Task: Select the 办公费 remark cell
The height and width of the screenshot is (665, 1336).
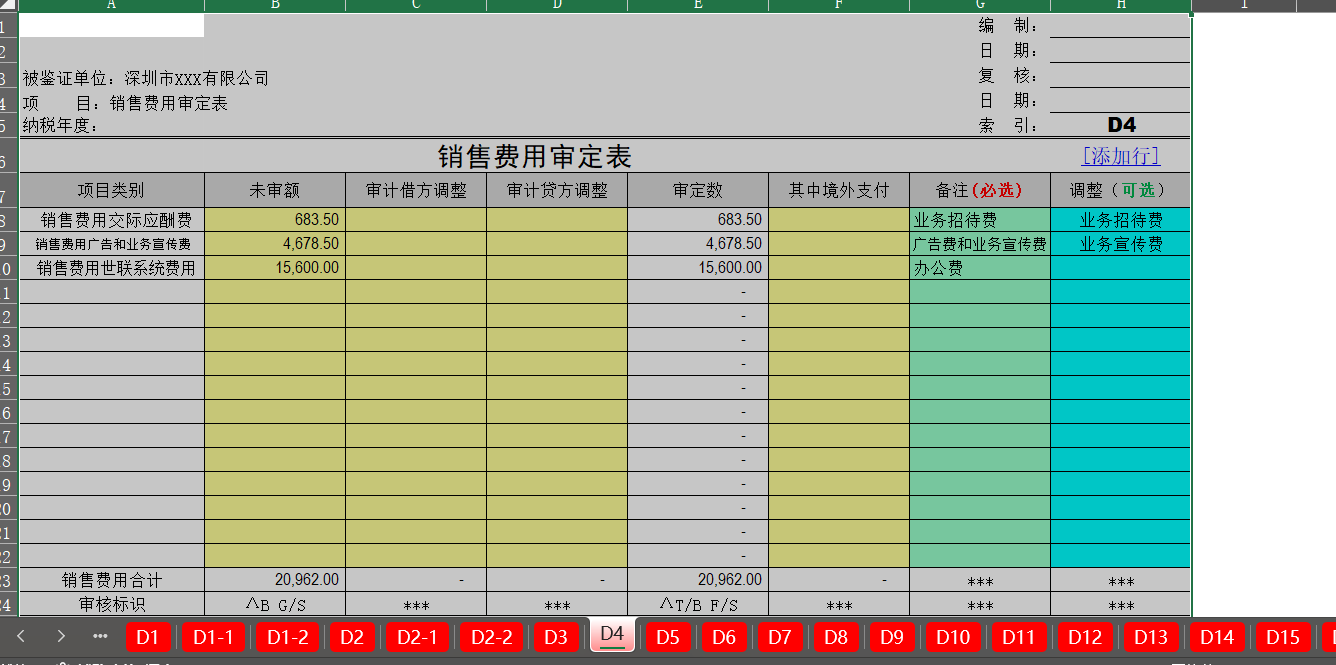Action: click(980, 268)
